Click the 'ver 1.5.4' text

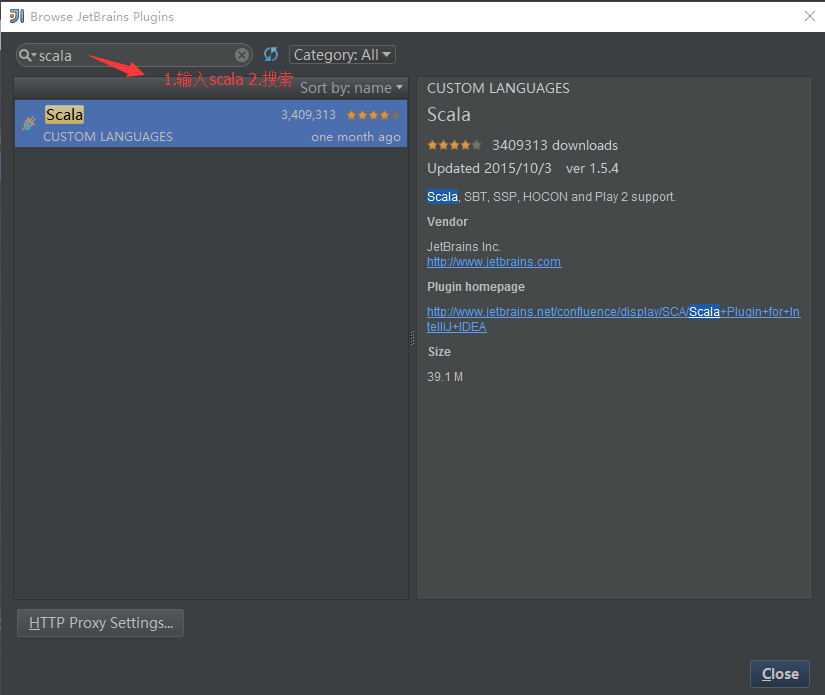(592, 168)
